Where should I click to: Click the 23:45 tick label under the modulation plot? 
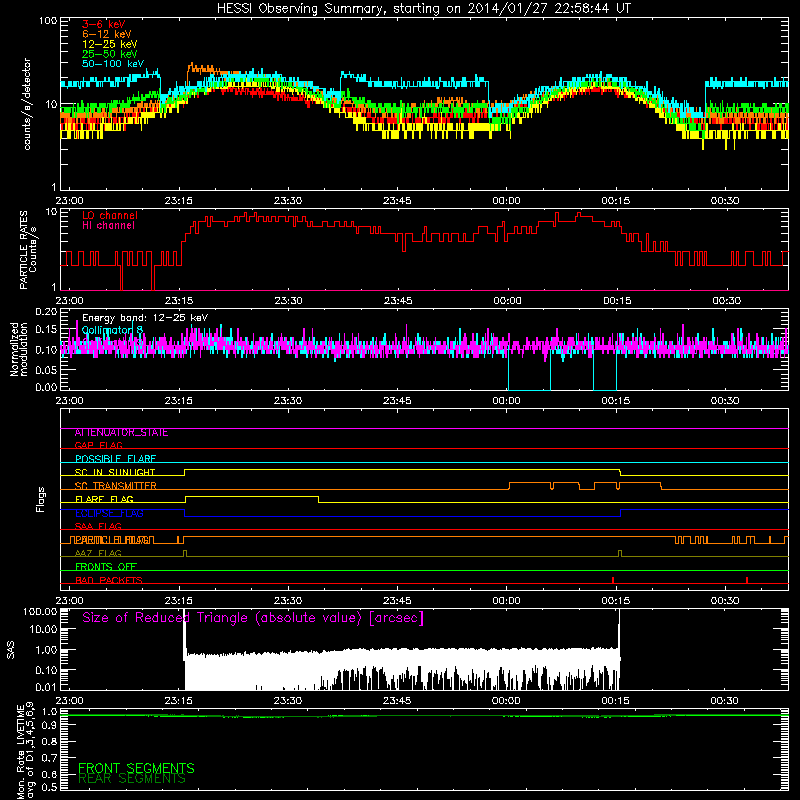[397, 401]
